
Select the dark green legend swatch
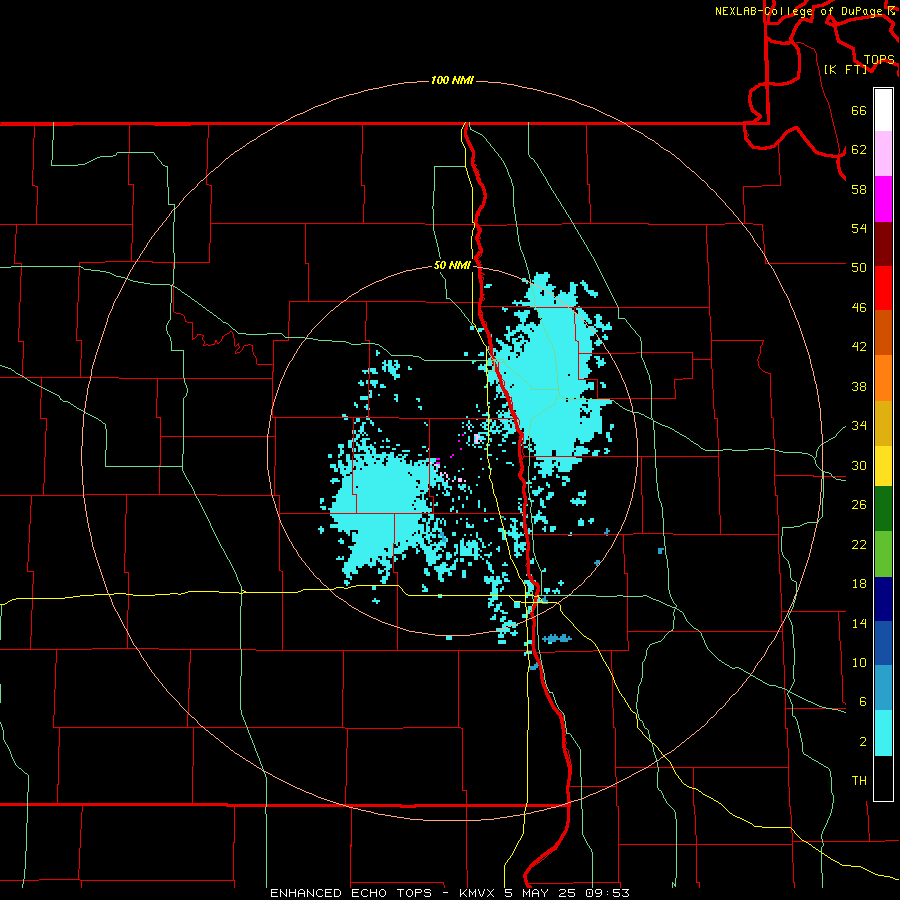tap(883, 509)
